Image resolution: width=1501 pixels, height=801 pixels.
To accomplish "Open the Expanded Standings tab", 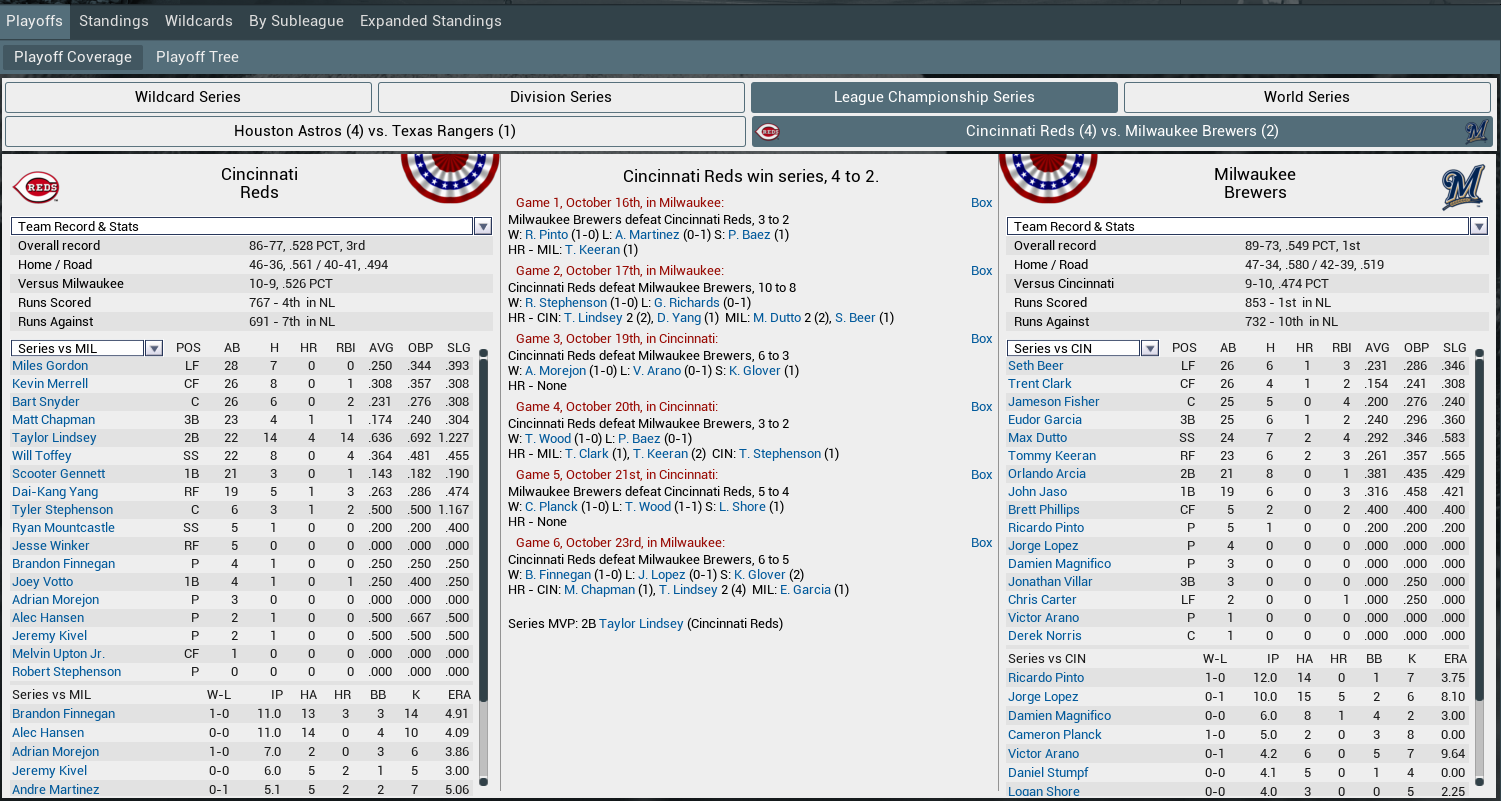I will tap(431, 20).
